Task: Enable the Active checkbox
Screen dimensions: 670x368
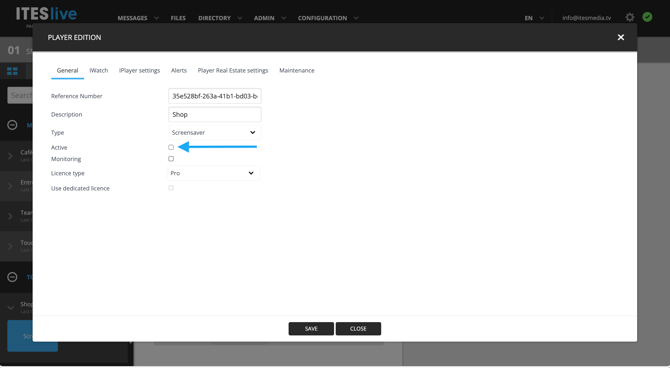Action: [171, 147]
